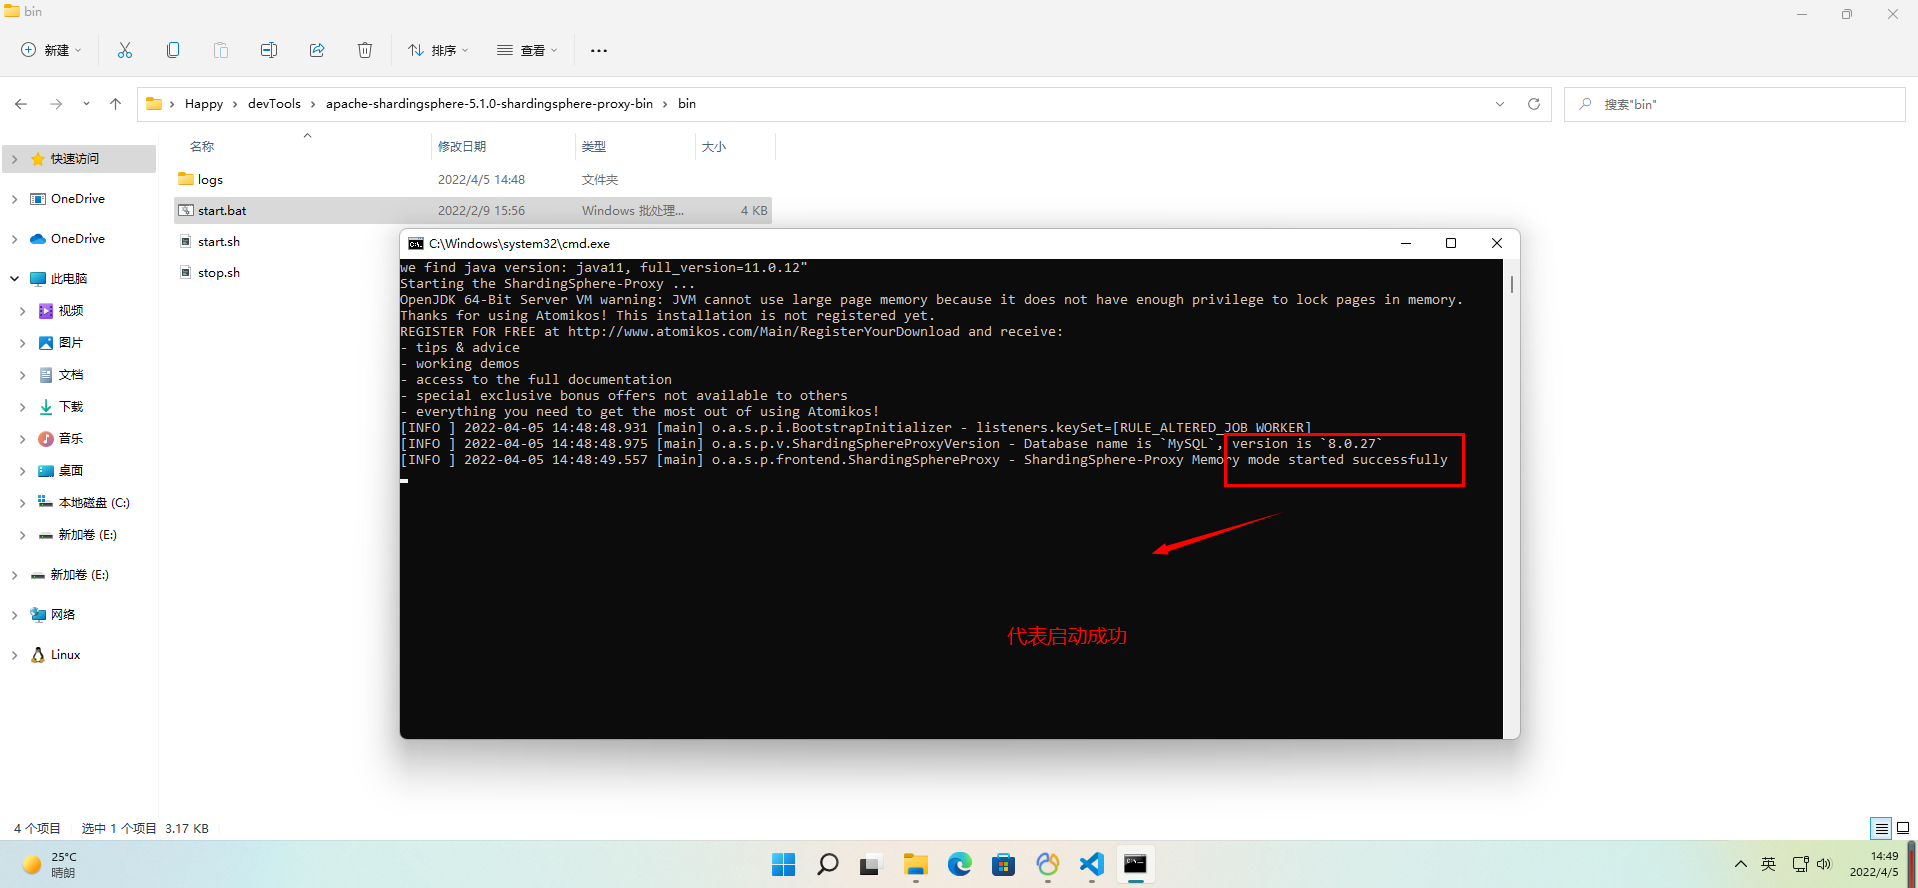This screenshot has height=888, width=1918.
Task: Open the three-dot See more menu
Action: point(599,50)
